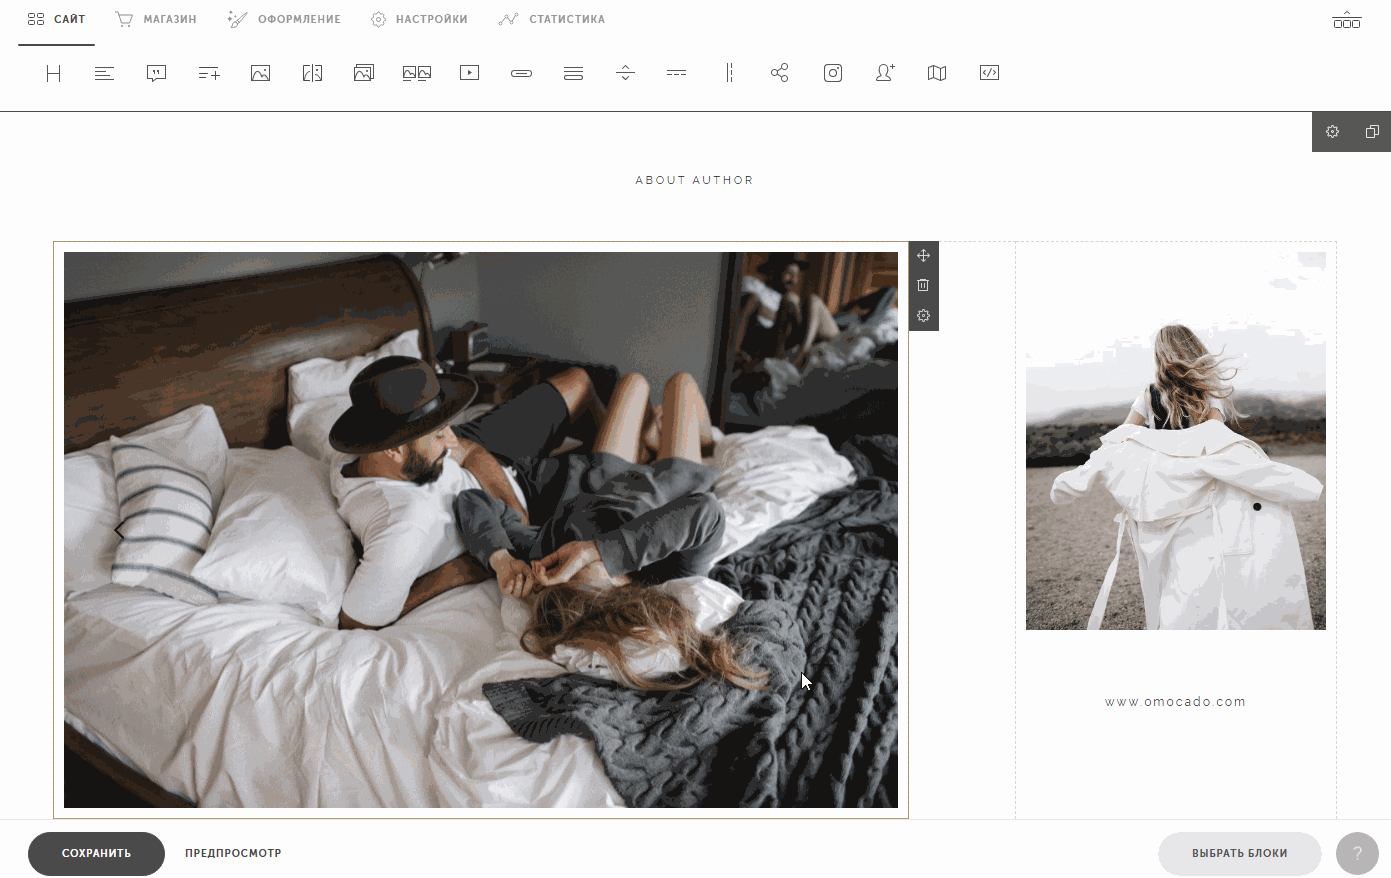The height and width of the screenshot is (878, 1391).
Task: Open the site structure panel
Action: tap(1347, 19)
